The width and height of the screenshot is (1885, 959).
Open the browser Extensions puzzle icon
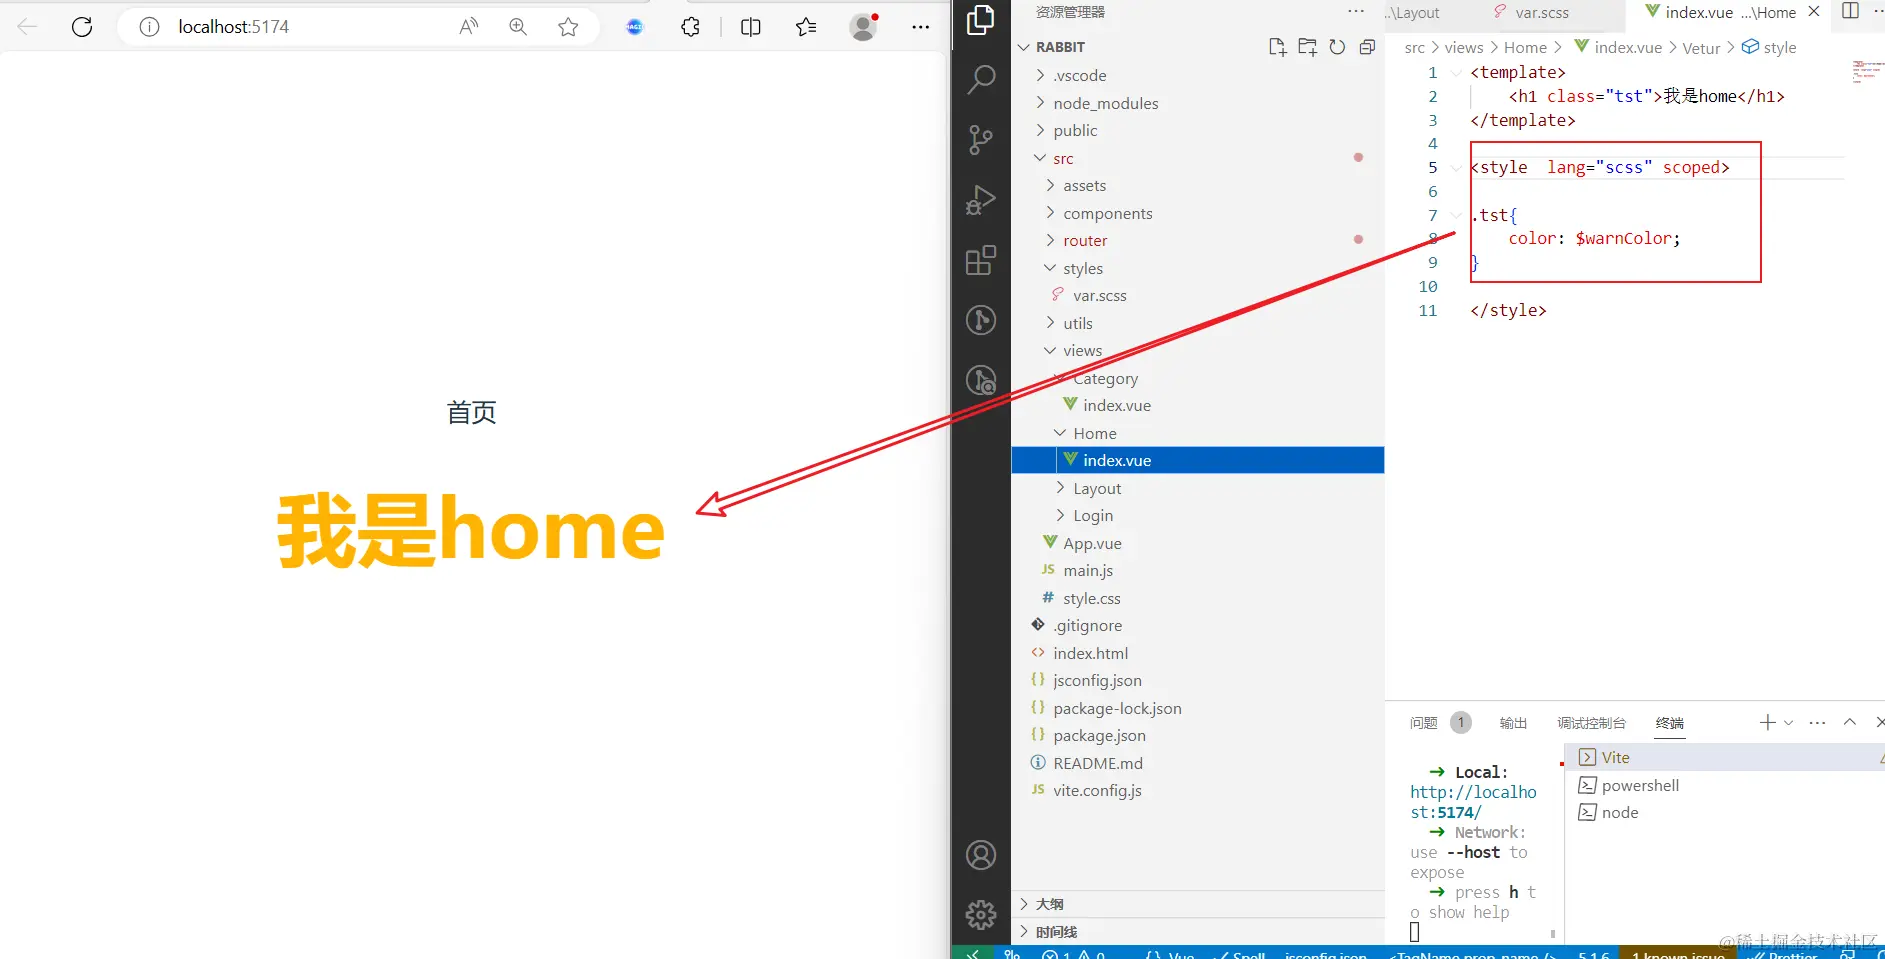690,27
